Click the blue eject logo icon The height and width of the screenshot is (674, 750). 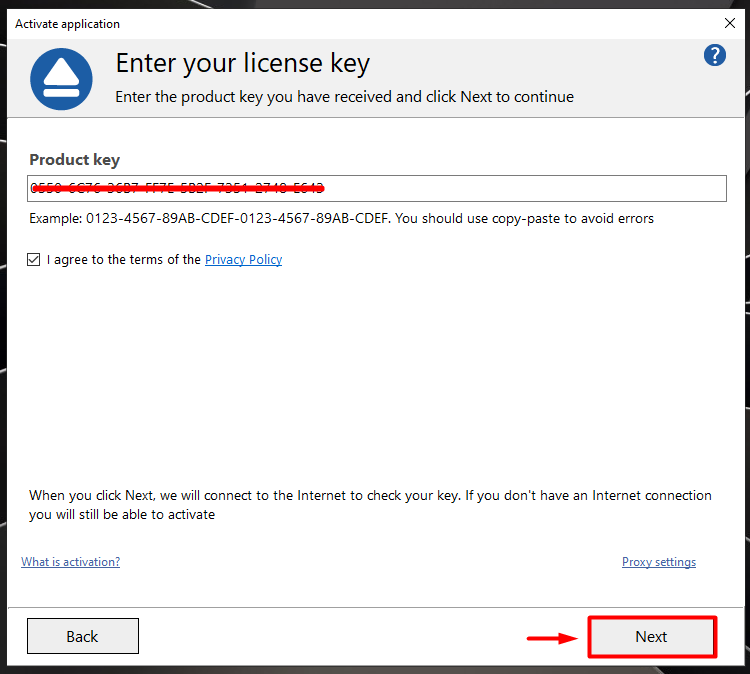pyautogui.click(x=61, y=79)
